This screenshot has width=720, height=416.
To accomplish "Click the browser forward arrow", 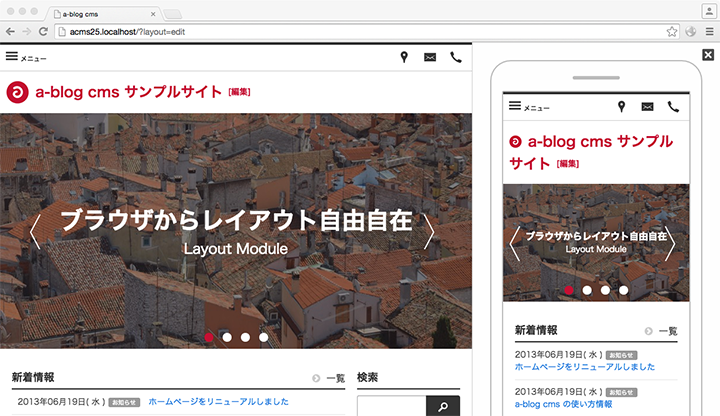I will [27, 32].
